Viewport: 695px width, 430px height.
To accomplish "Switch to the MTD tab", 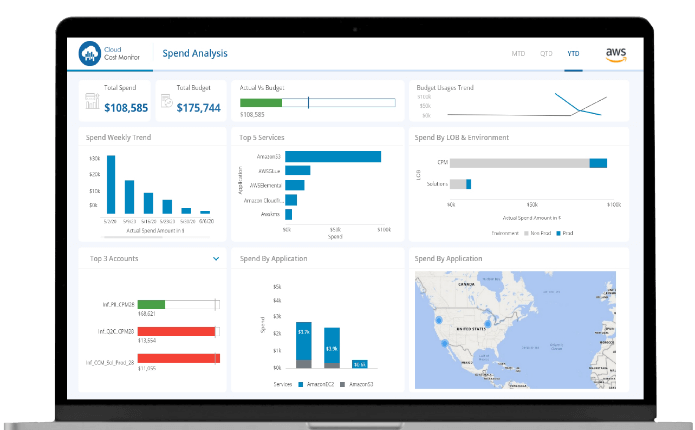I will [x=518, y=53].
